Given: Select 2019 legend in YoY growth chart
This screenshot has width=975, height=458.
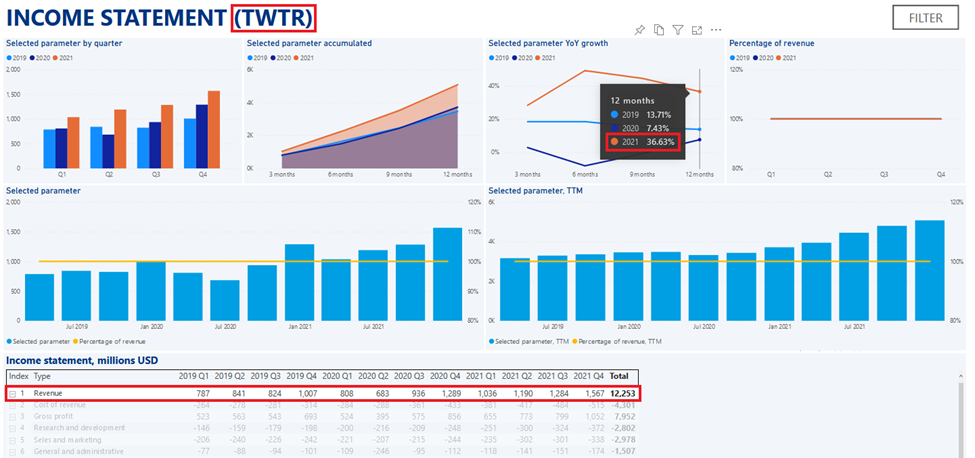Looking at the screenshot, I should [x=497, y=58].
